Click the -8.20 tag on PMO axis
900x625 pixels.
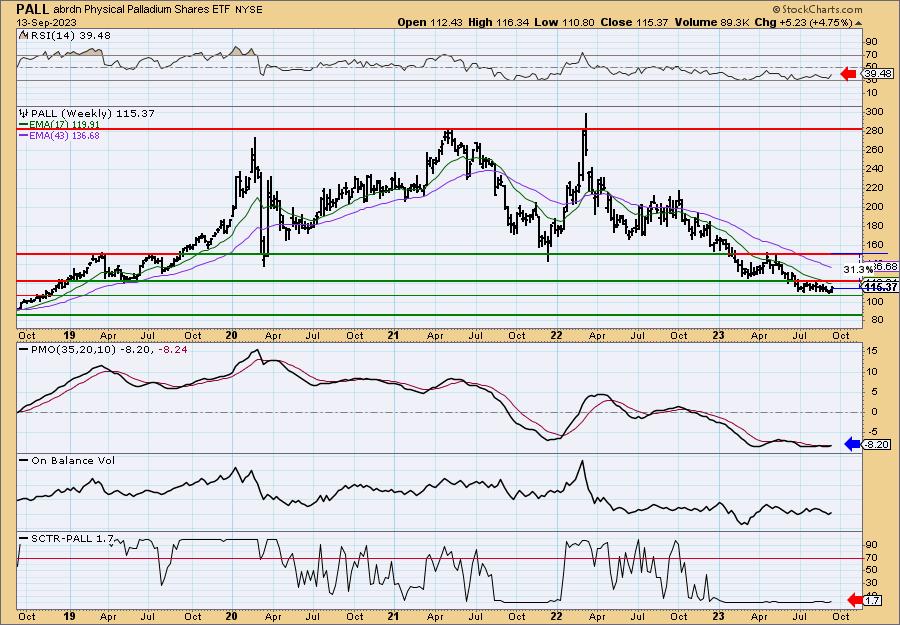(878, 444)
